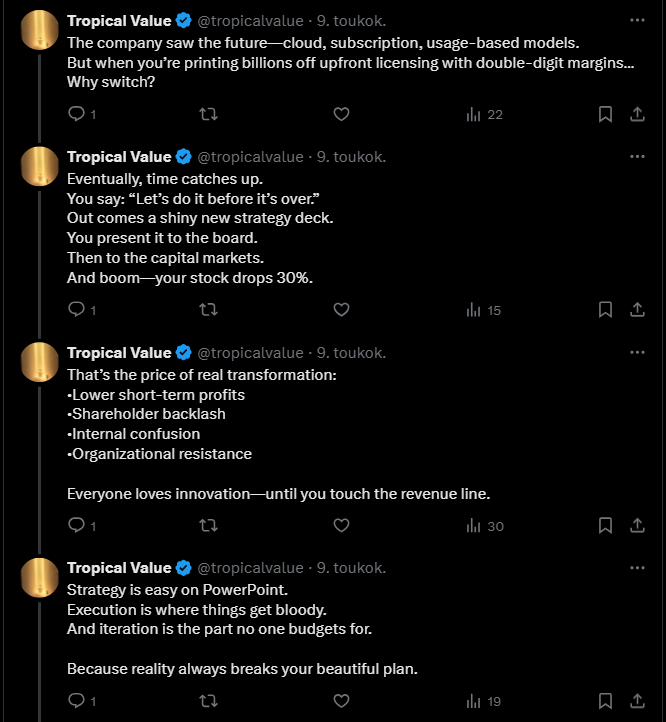
Task: Reply to the 'Why switch?' tweet
Action: click(x=76, y=114)
